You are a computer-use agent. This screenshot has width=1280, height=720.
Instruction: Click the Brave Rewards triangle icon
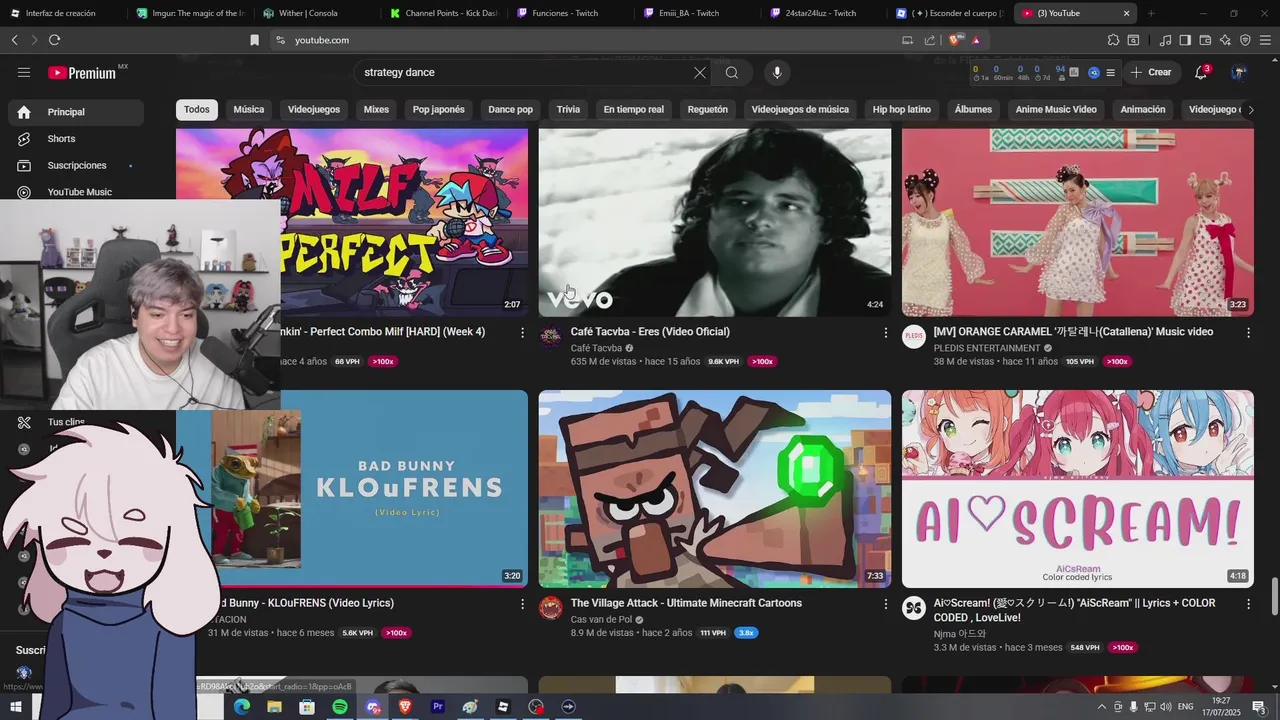click(x=975, y=40)
